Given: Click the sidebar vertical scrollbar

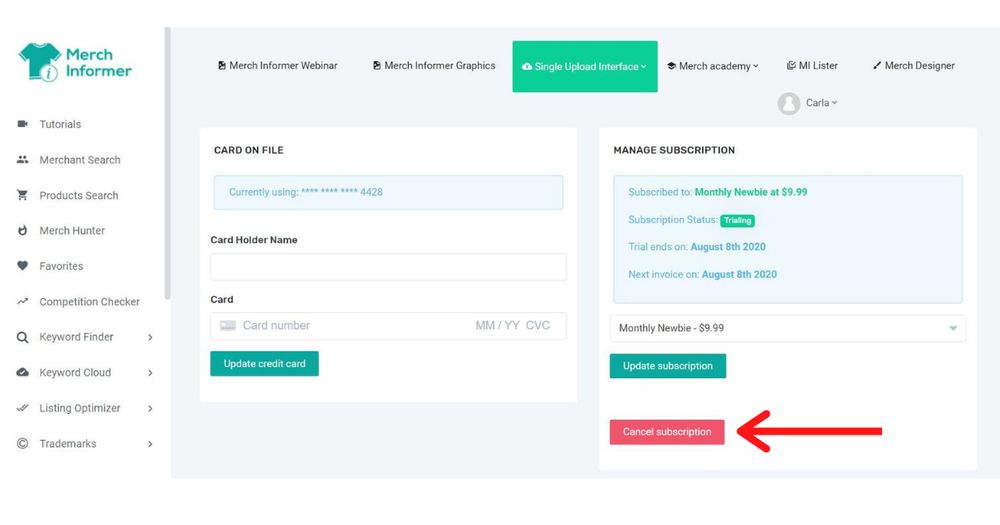Looking at the screenshot, I should [x=167, y=163].
